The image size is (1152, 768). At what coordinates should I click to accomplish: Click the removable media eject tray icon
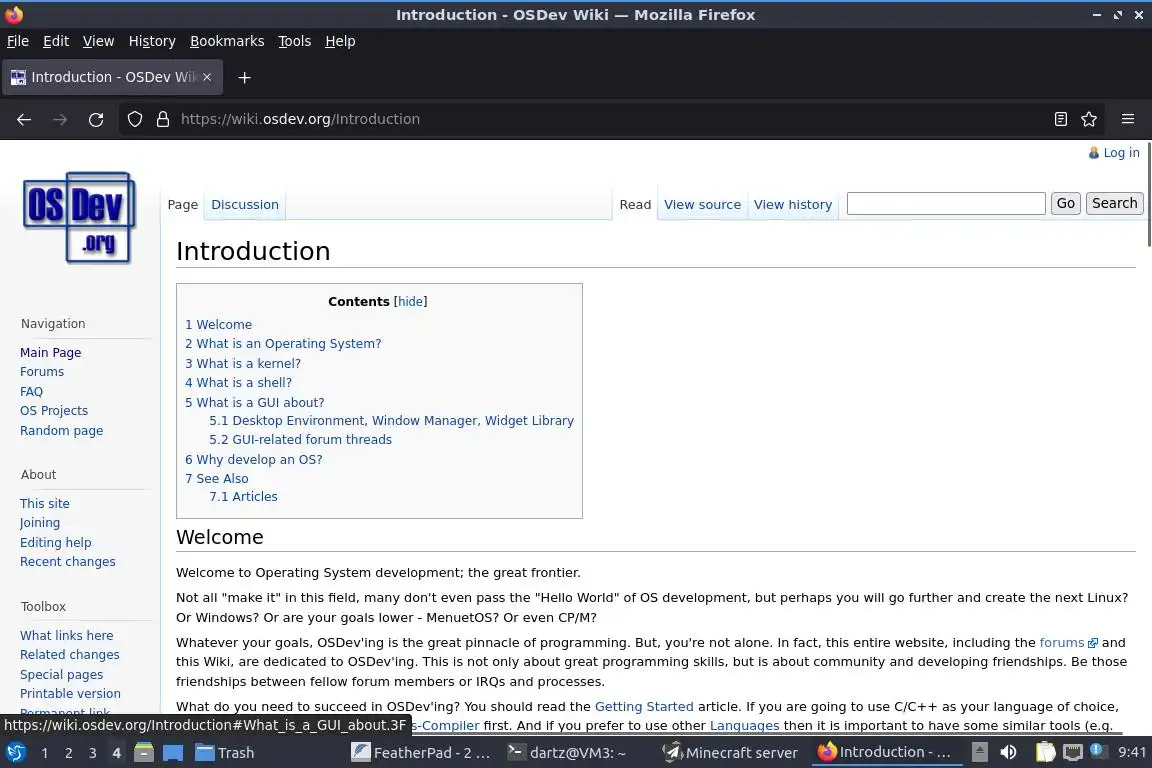(979, 753)
